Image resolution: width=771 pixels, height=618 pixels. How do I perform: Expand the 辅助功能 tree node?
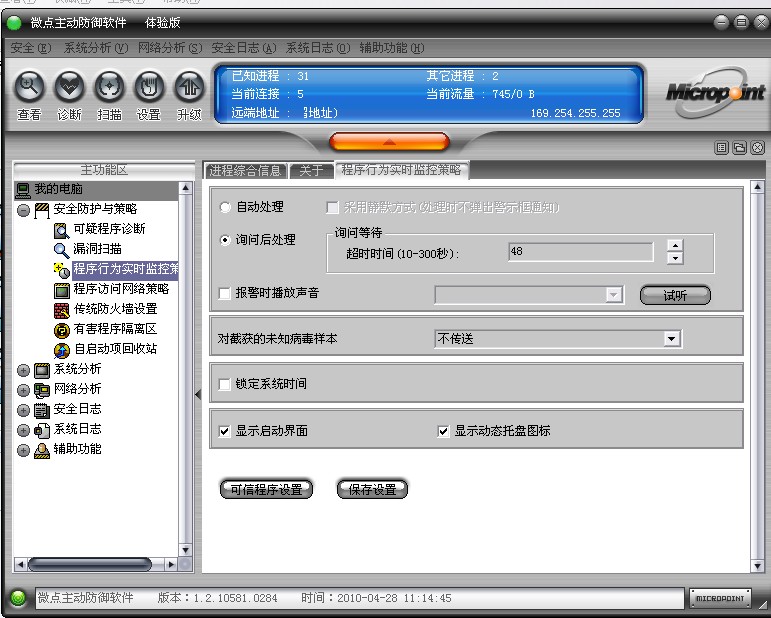[23, 450]
